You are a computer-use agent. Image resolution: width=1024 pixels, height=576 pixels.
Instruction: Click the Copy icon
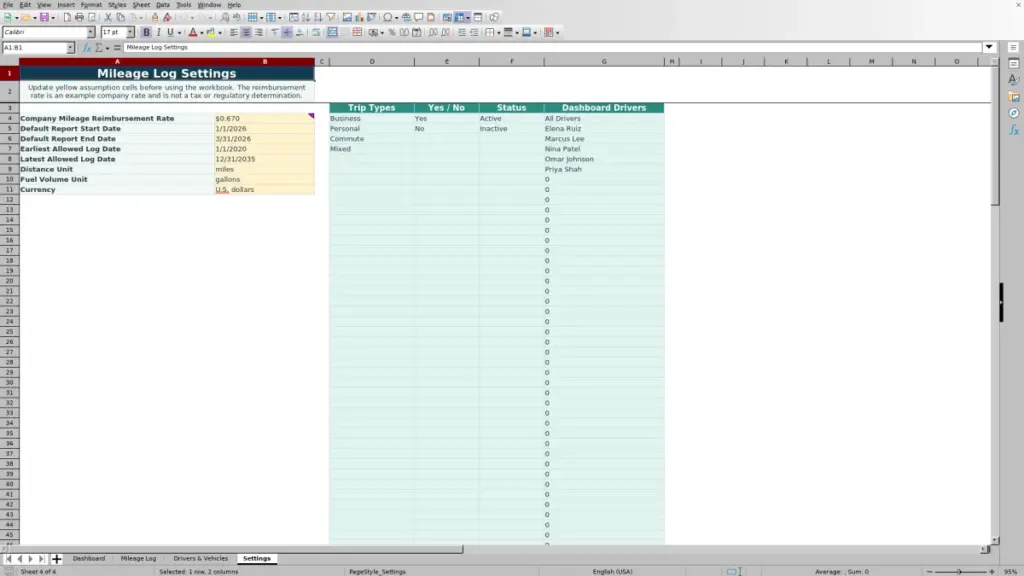click(120, 18)
